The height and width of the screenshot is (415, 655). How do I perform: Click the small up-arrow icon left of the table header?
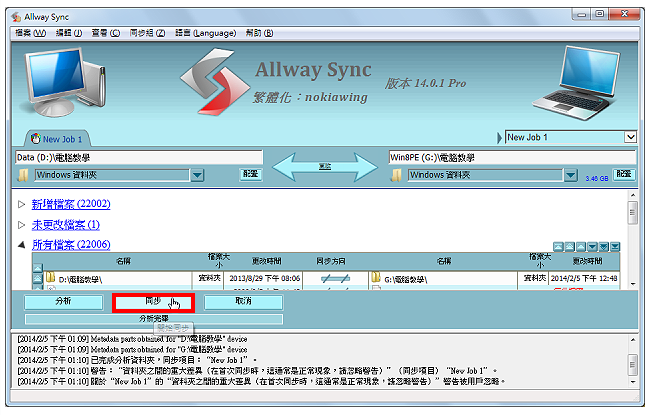click(x=38, y=267)
